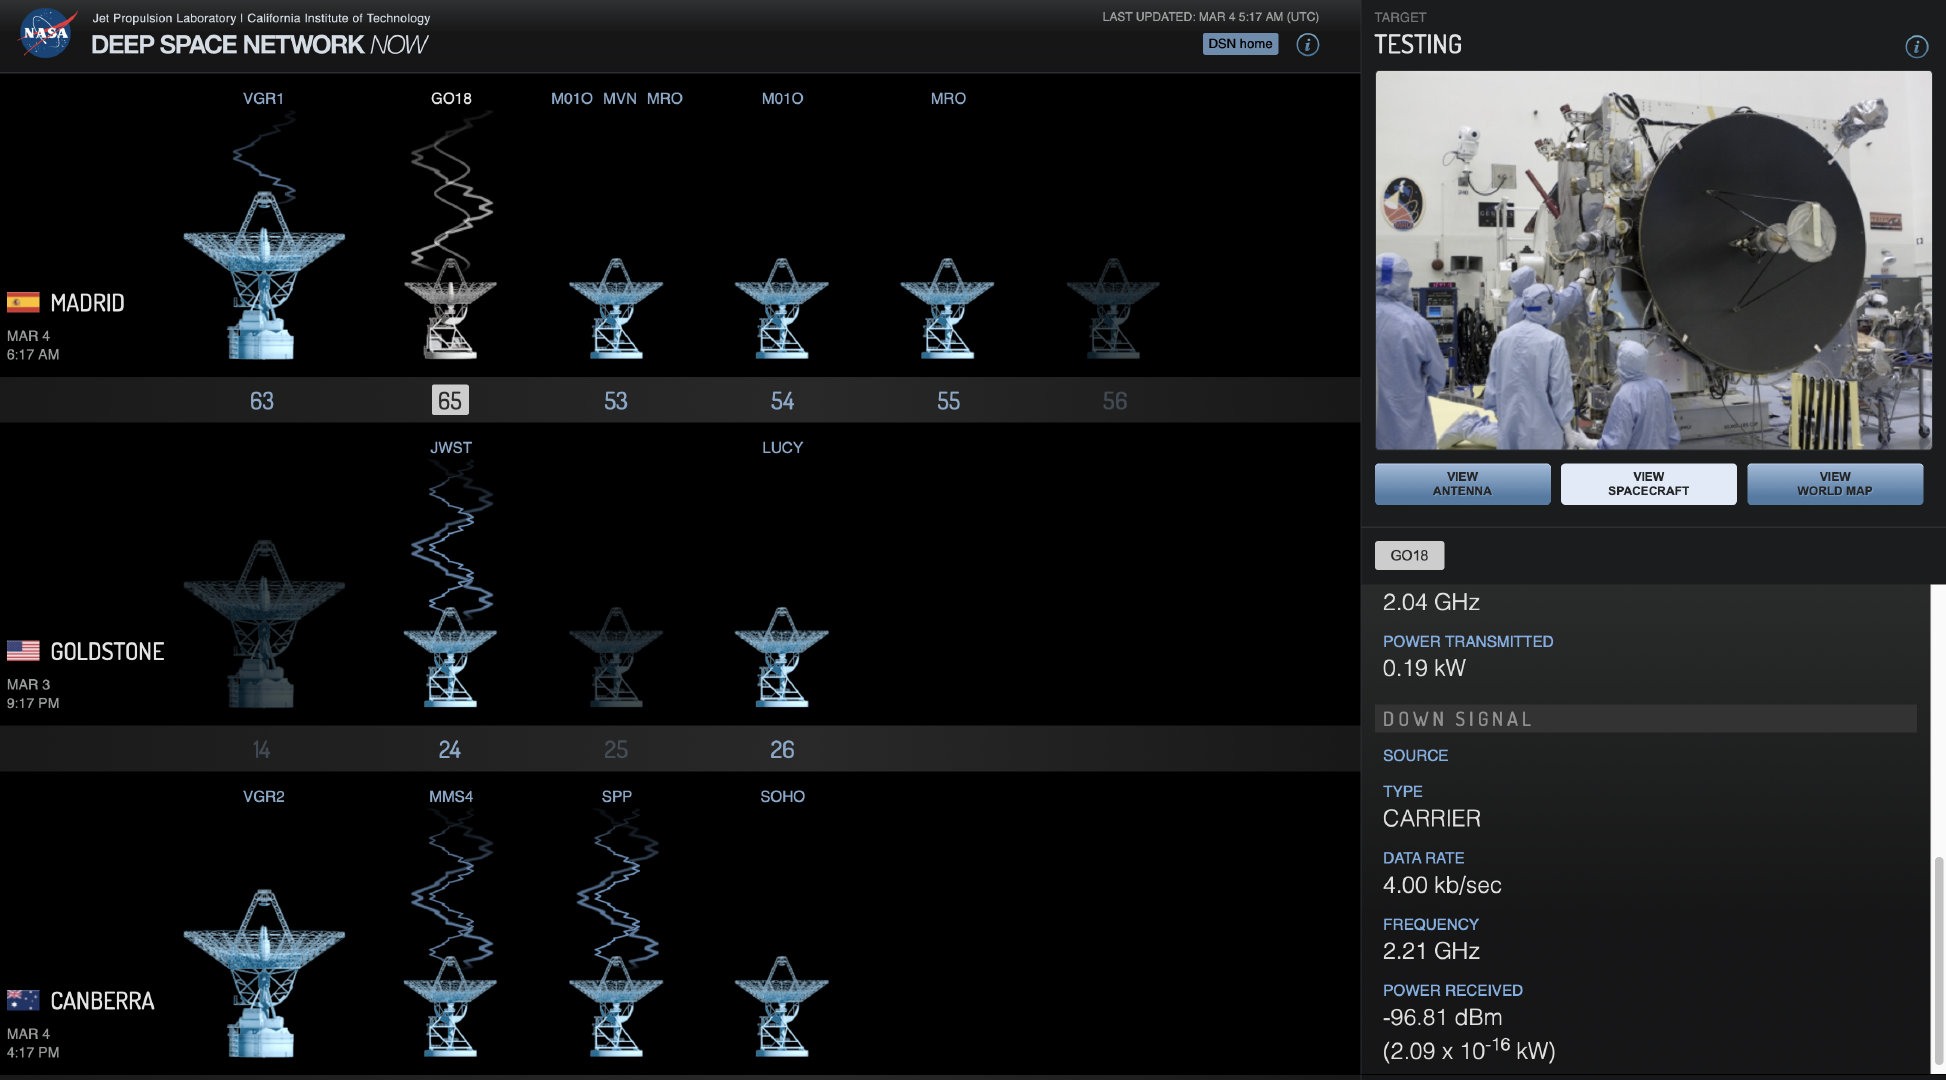The width and height of the screenshot is (1946, 1080).
Task: Select Goldstone antenna dish 26
Action: [x=782, y=657]
